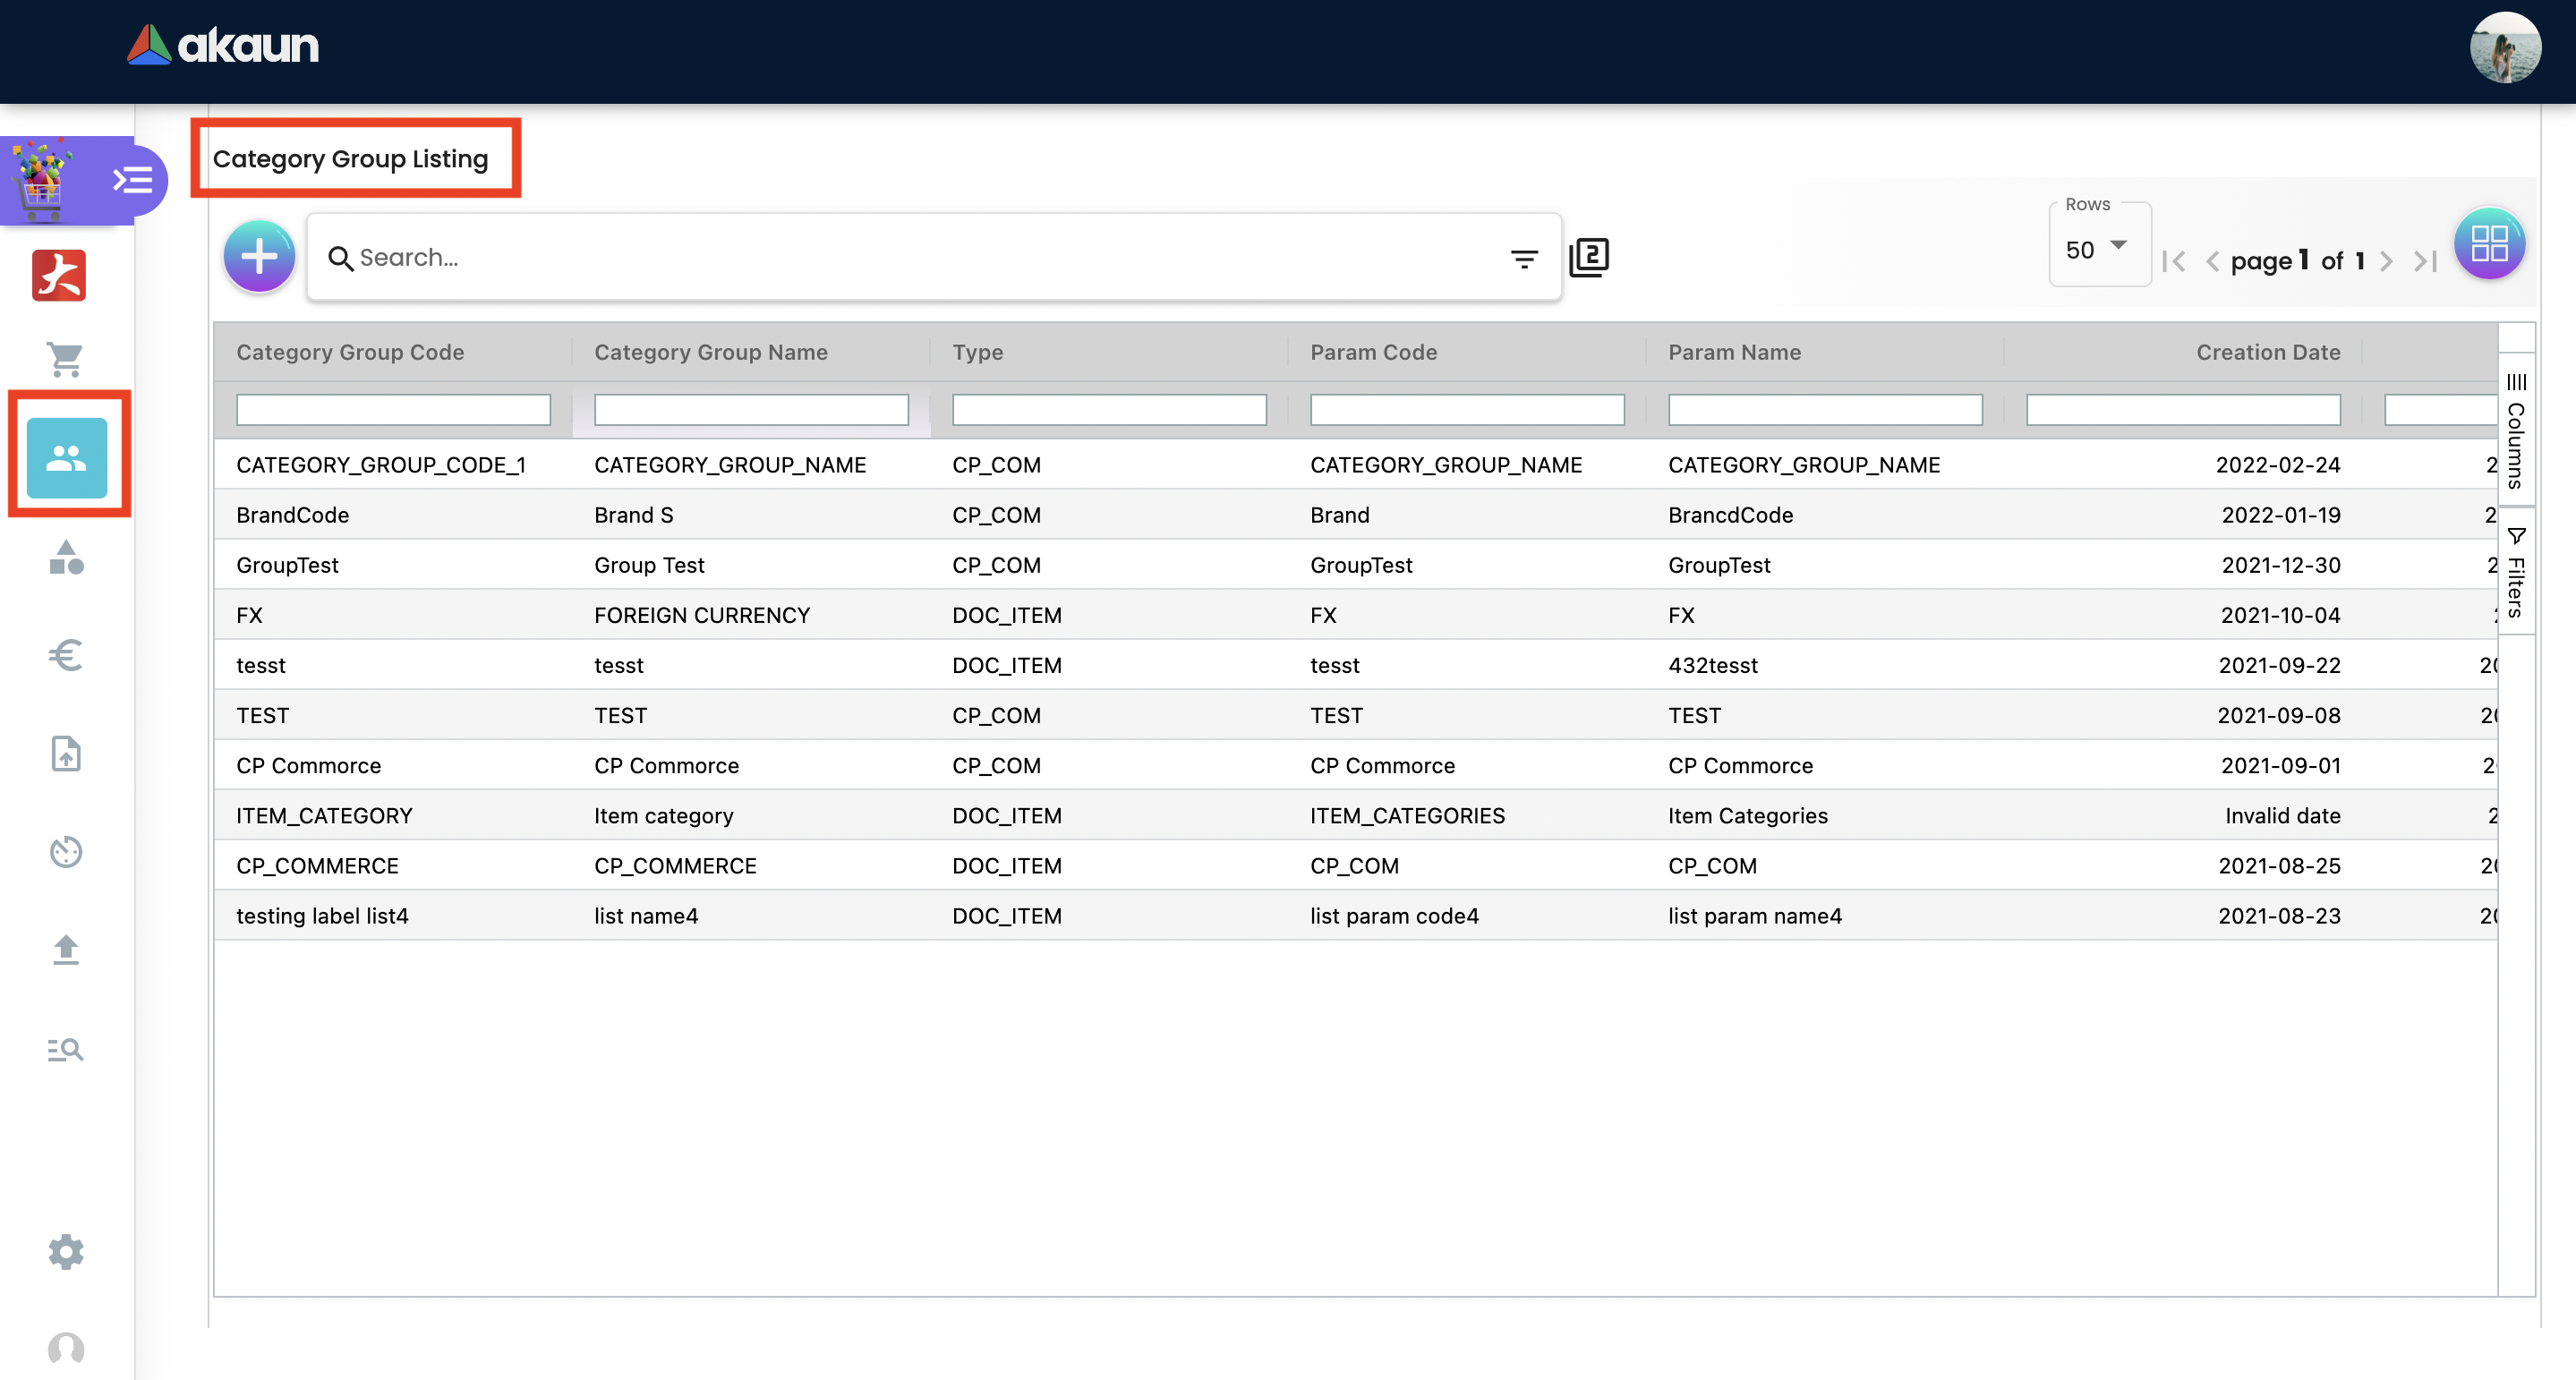Open the search filter options icon

click(1523, 259)
